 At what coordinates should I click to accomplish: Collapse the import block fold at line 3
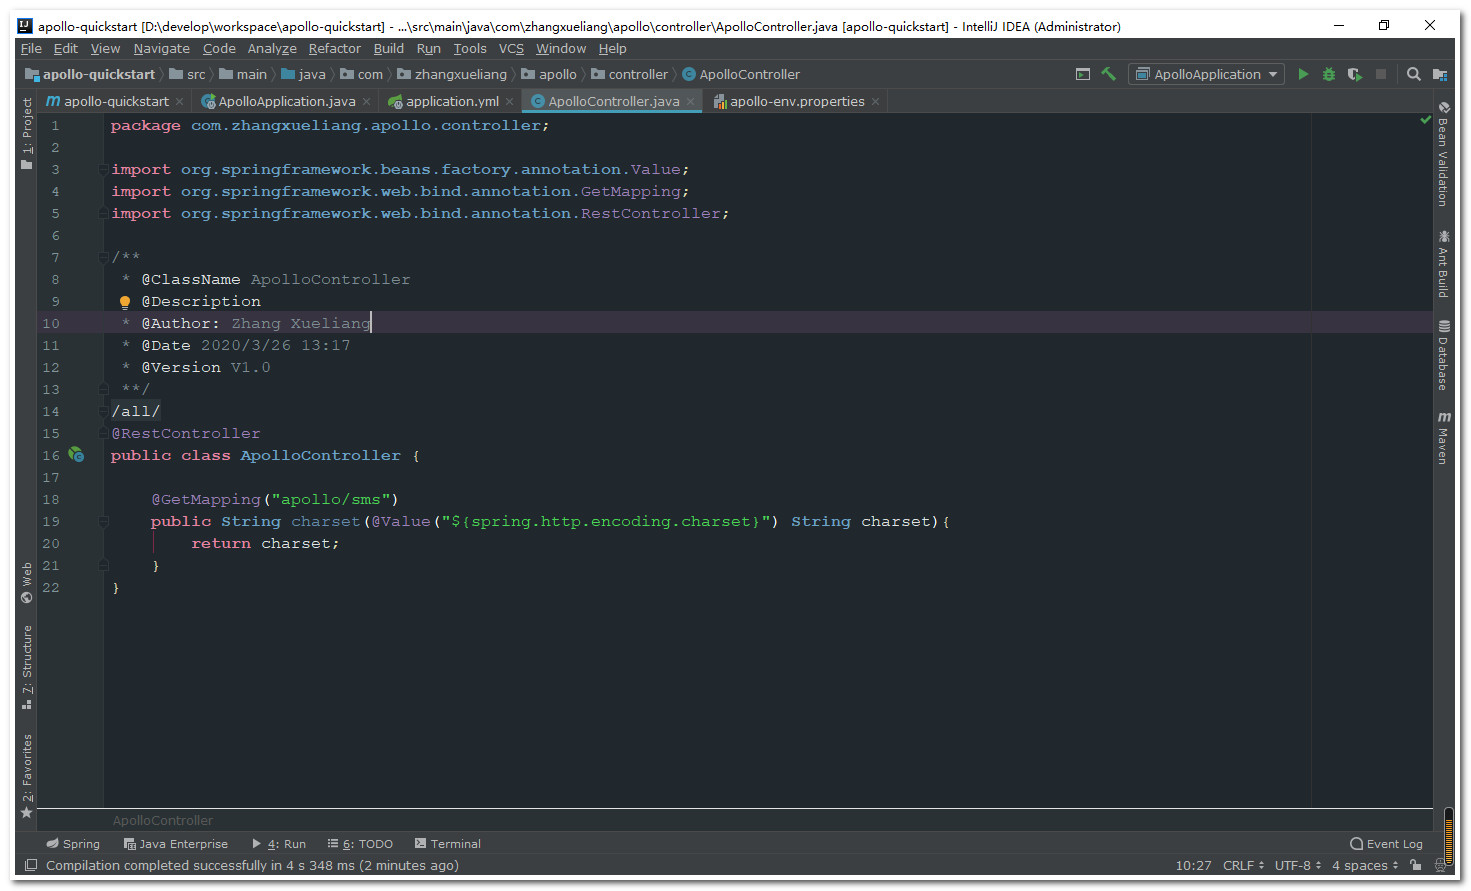tap(104, 170)
